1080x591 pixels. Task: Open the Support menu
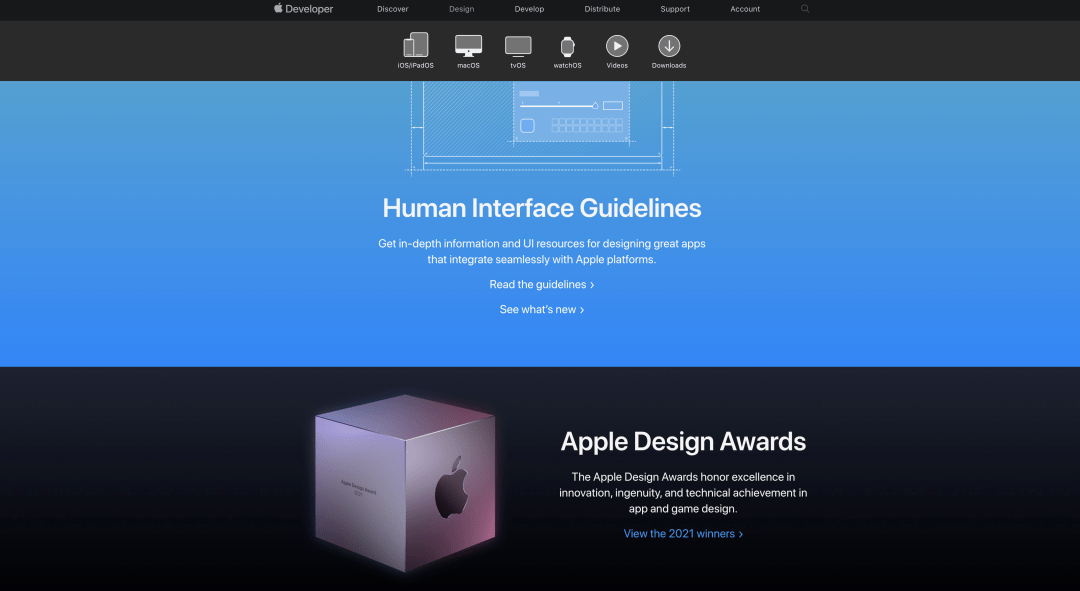point(675,9)
